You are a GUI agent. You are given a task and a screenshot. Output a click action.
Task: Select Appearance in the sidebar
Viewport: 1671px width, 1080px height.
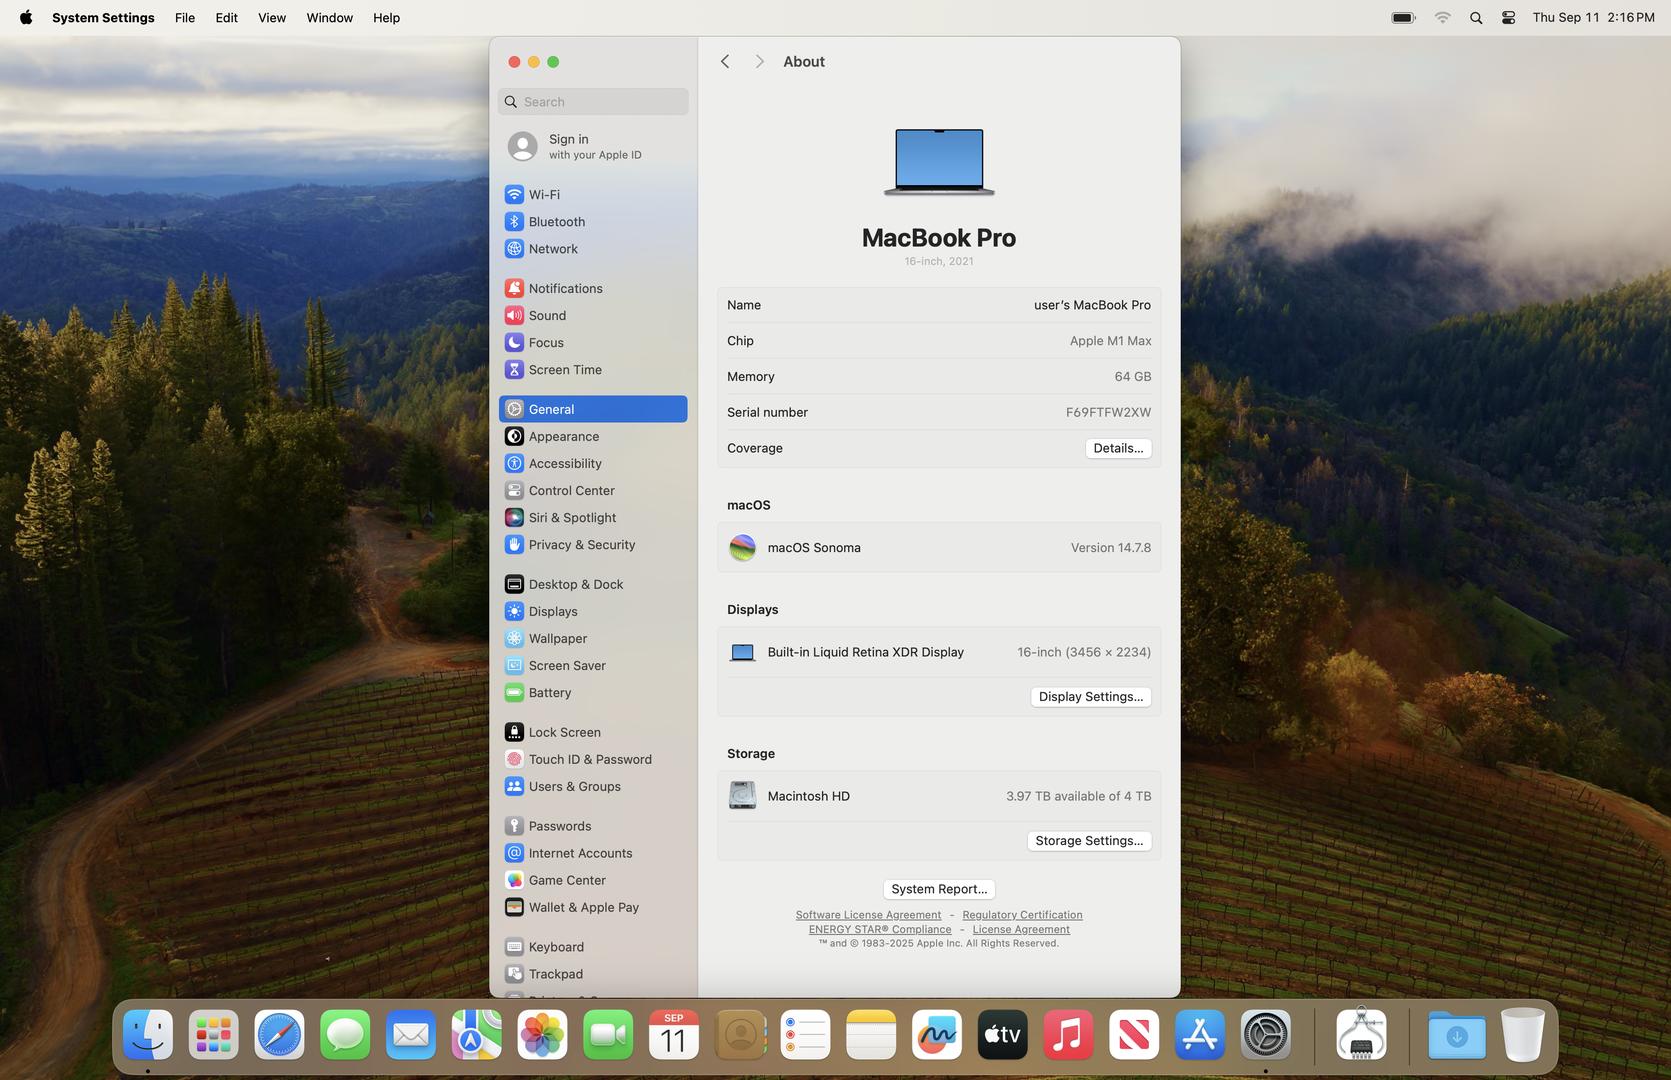[592, 436]
